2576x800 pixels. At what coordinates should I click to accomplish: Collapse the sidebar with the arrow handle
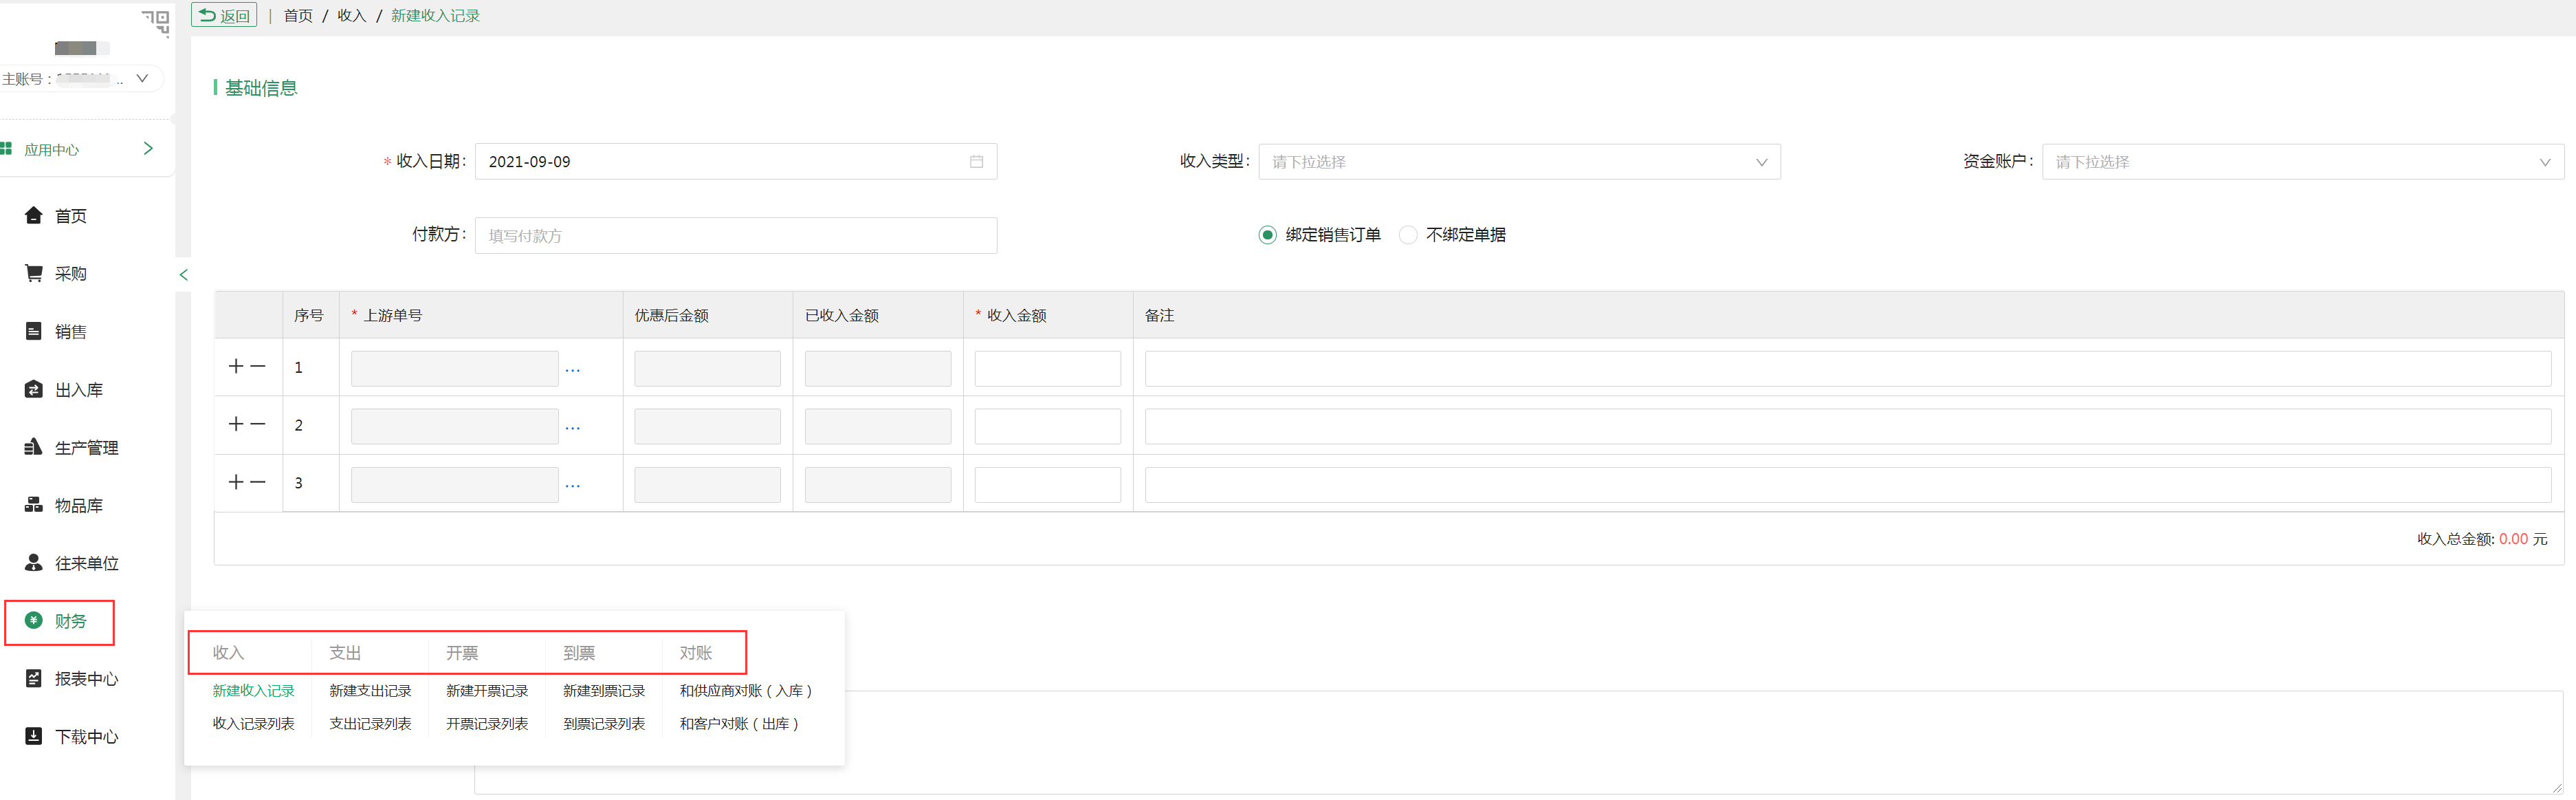tap(183, 275)
